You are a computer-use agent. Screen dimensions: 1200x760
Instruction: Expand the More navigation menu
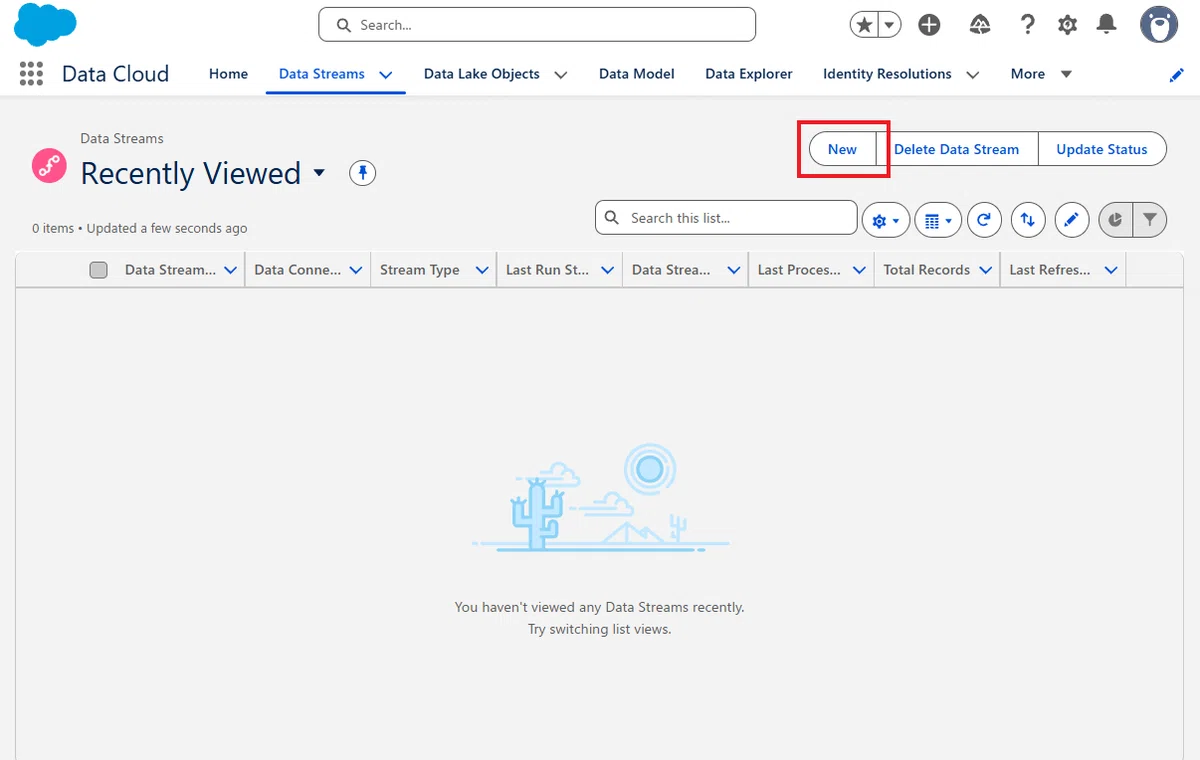click(x=1042, y=74)
